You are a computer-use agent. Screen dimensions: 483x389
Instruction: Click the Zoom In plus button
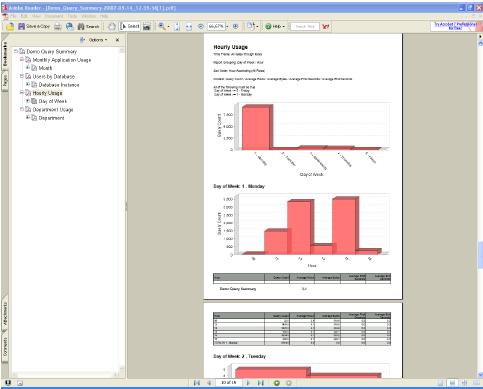[236, 26]
